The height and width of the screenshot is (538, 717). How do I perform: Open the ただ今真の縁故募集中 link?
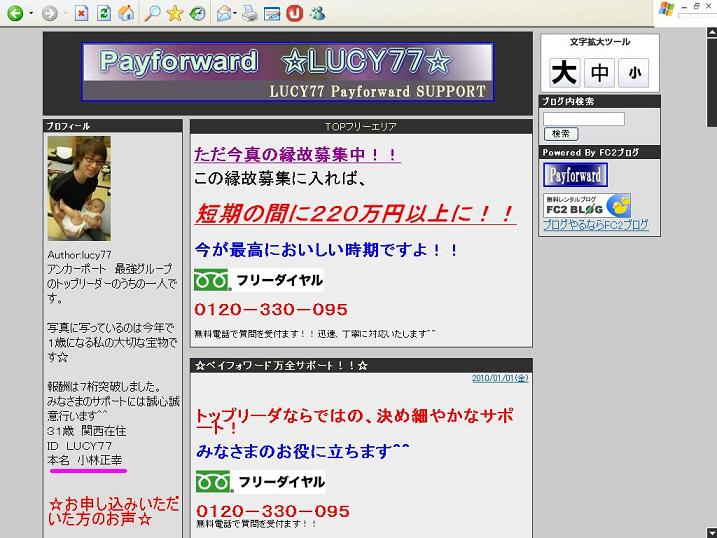[297, 154]
